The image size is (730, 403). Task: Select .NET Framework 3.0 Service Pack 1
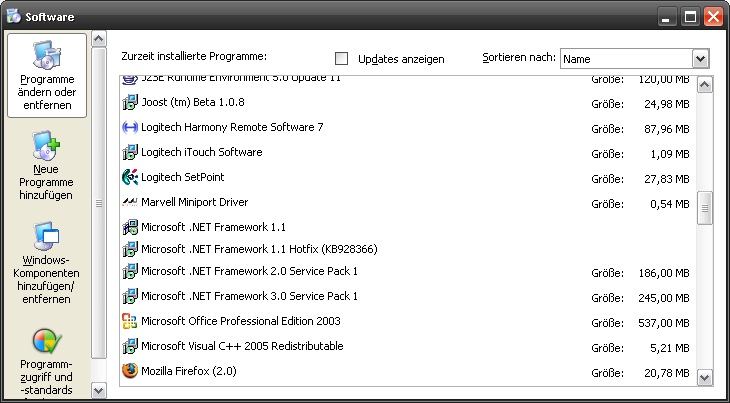250,296
